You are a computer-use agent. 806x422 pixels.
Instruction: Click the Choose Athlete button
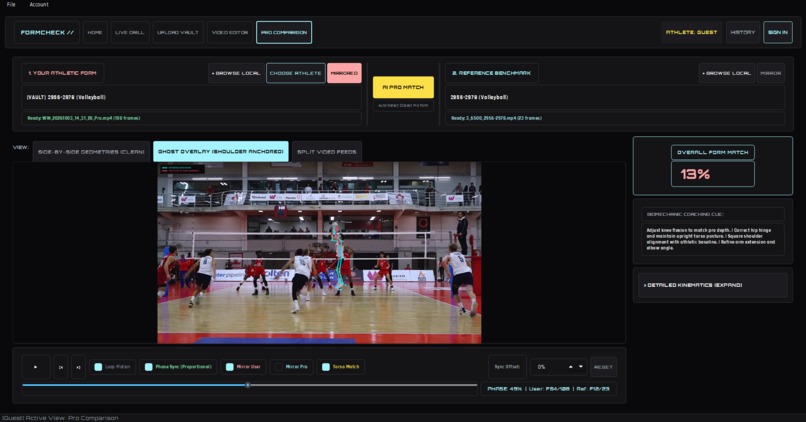296,73
